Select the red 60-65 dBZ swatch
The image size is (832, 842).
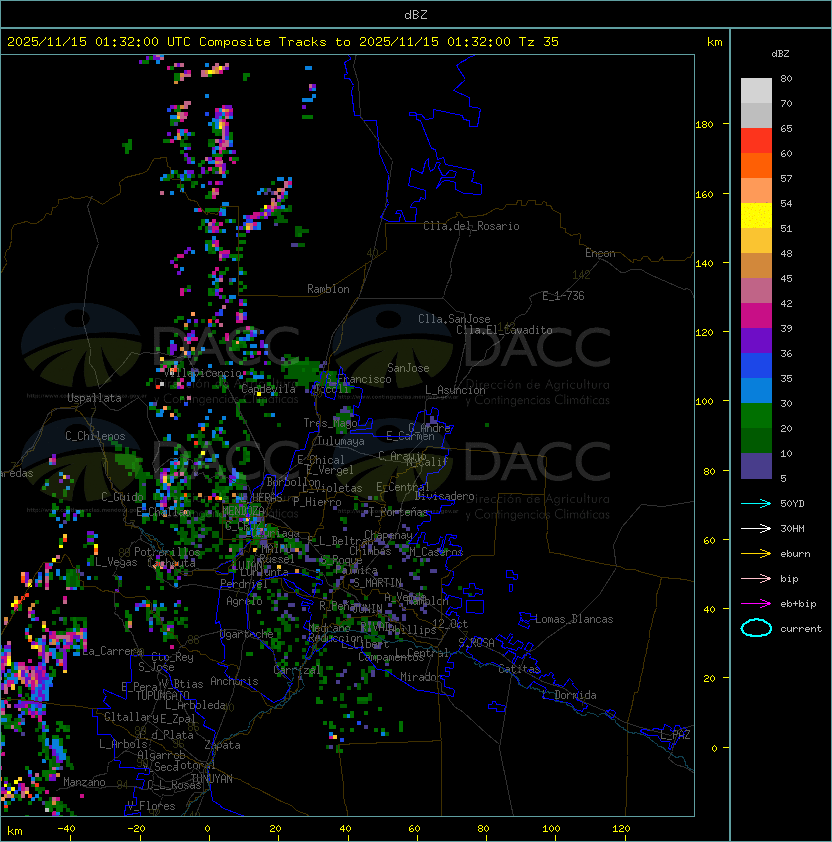756,141
